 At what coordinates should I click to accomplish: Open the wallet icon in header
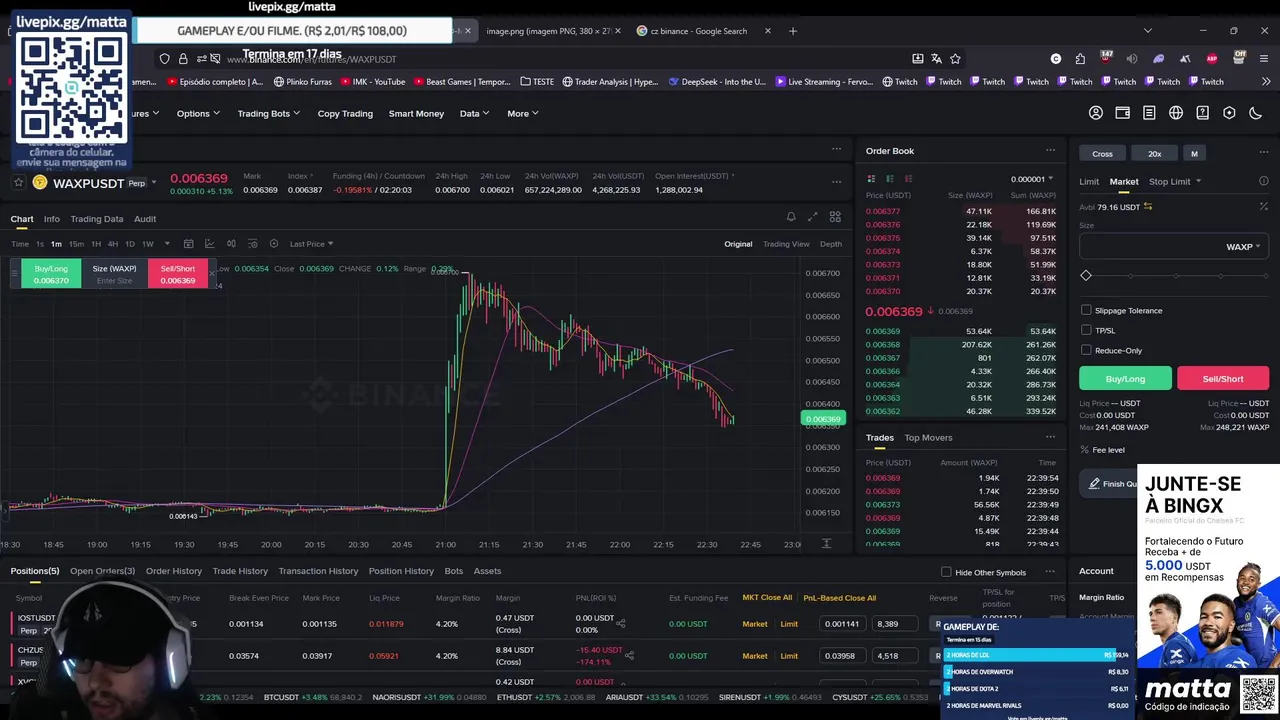1123,113
